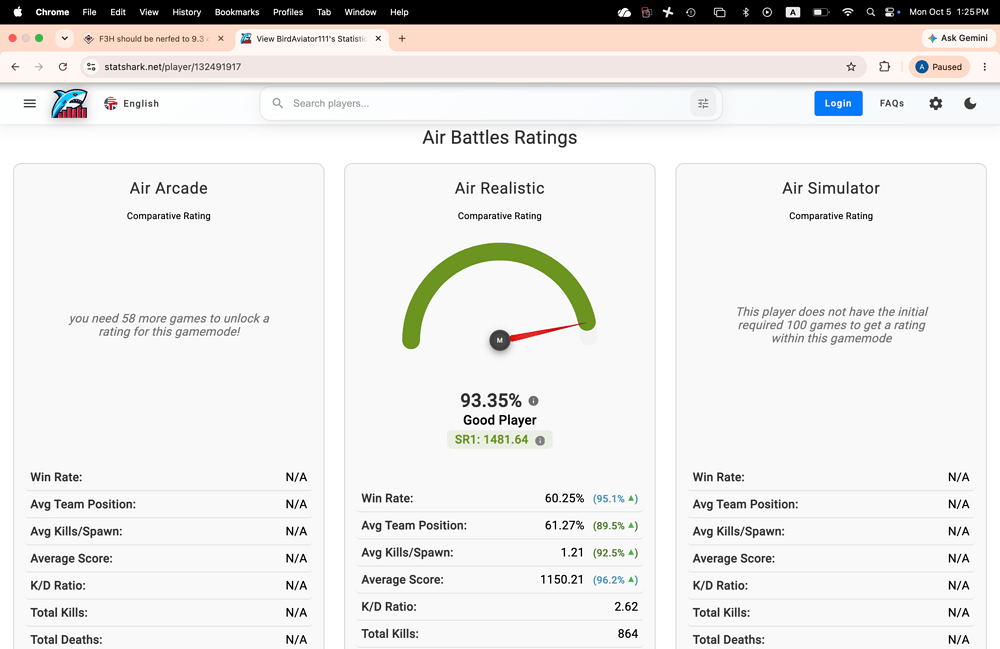Open the FAQs link

pos(892,103)
